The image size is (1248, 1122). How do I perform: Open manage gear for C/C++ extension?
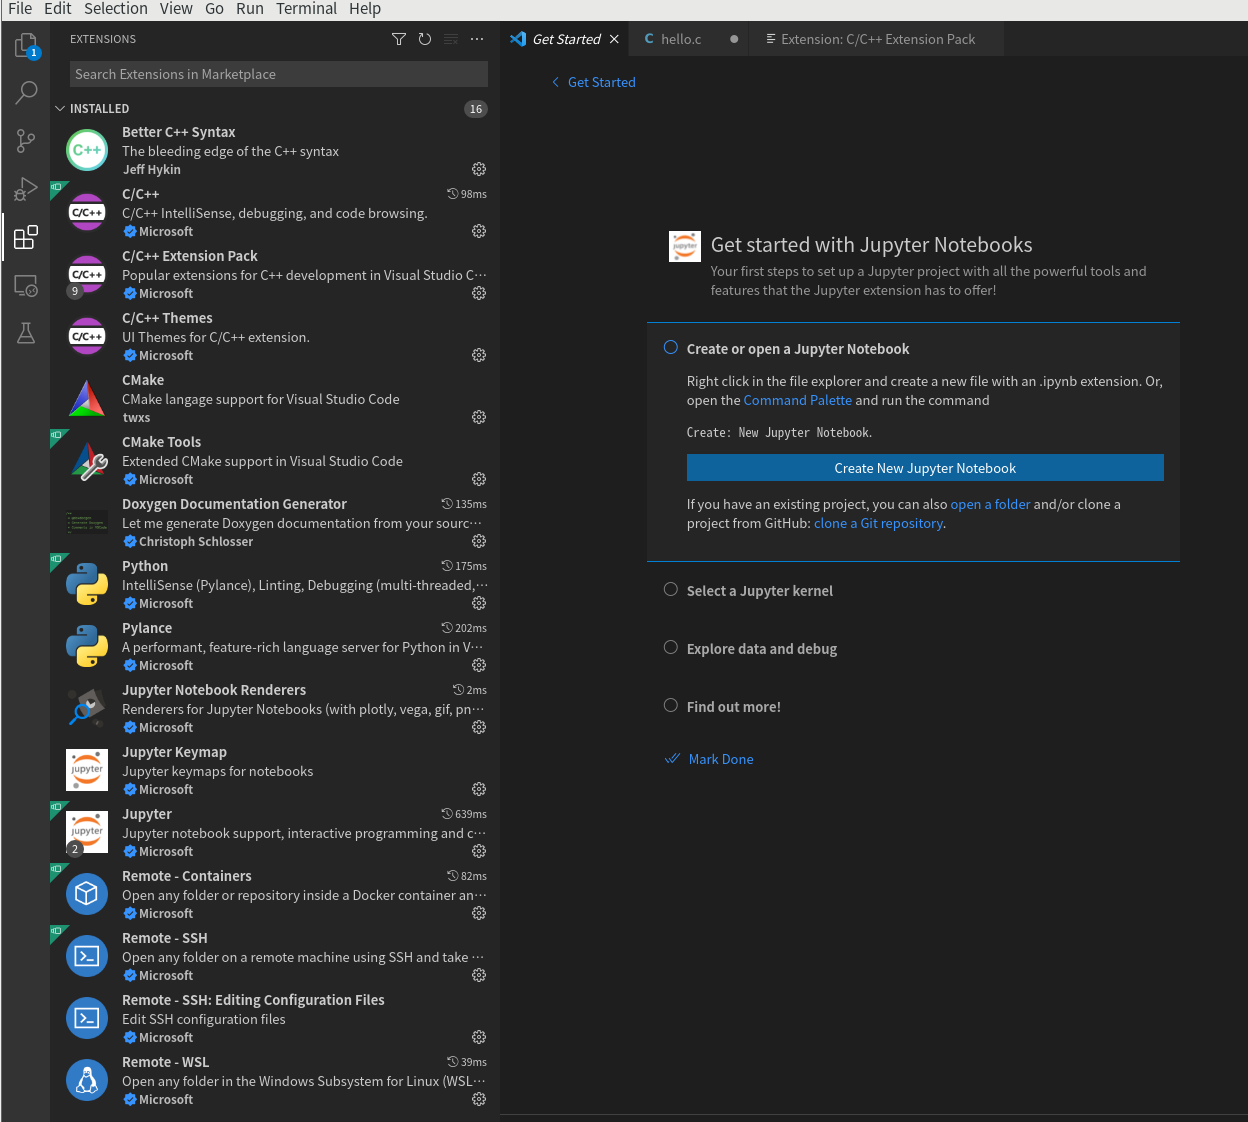point(479,231)
